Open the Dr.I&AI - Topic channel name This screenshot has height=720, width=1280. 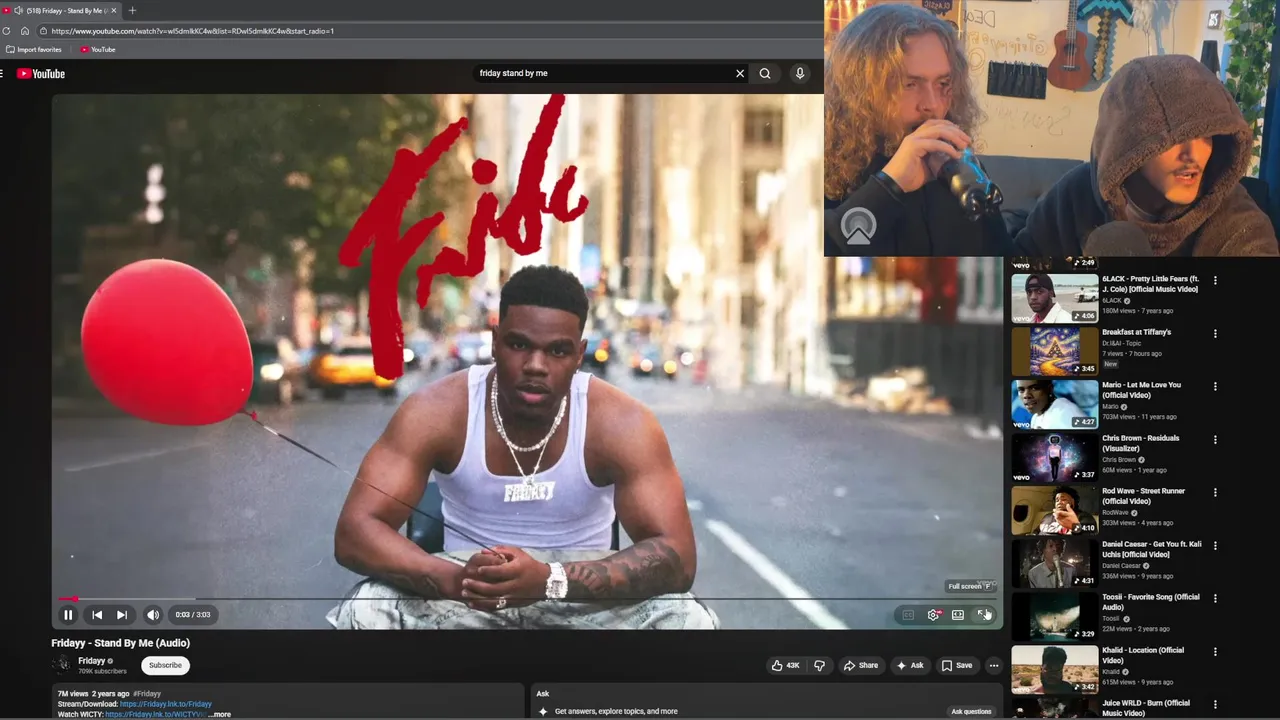click(1121, 343)
